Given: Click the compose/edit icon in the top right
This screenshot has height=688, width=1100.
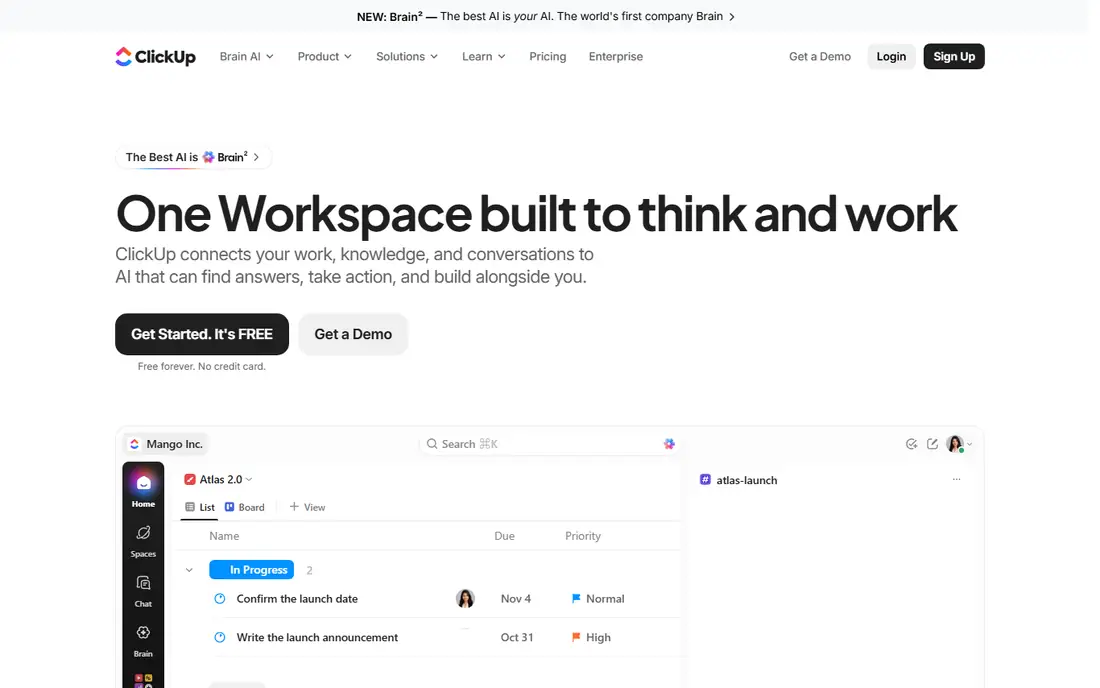Looking at the screenshot, I should [932, 444].
